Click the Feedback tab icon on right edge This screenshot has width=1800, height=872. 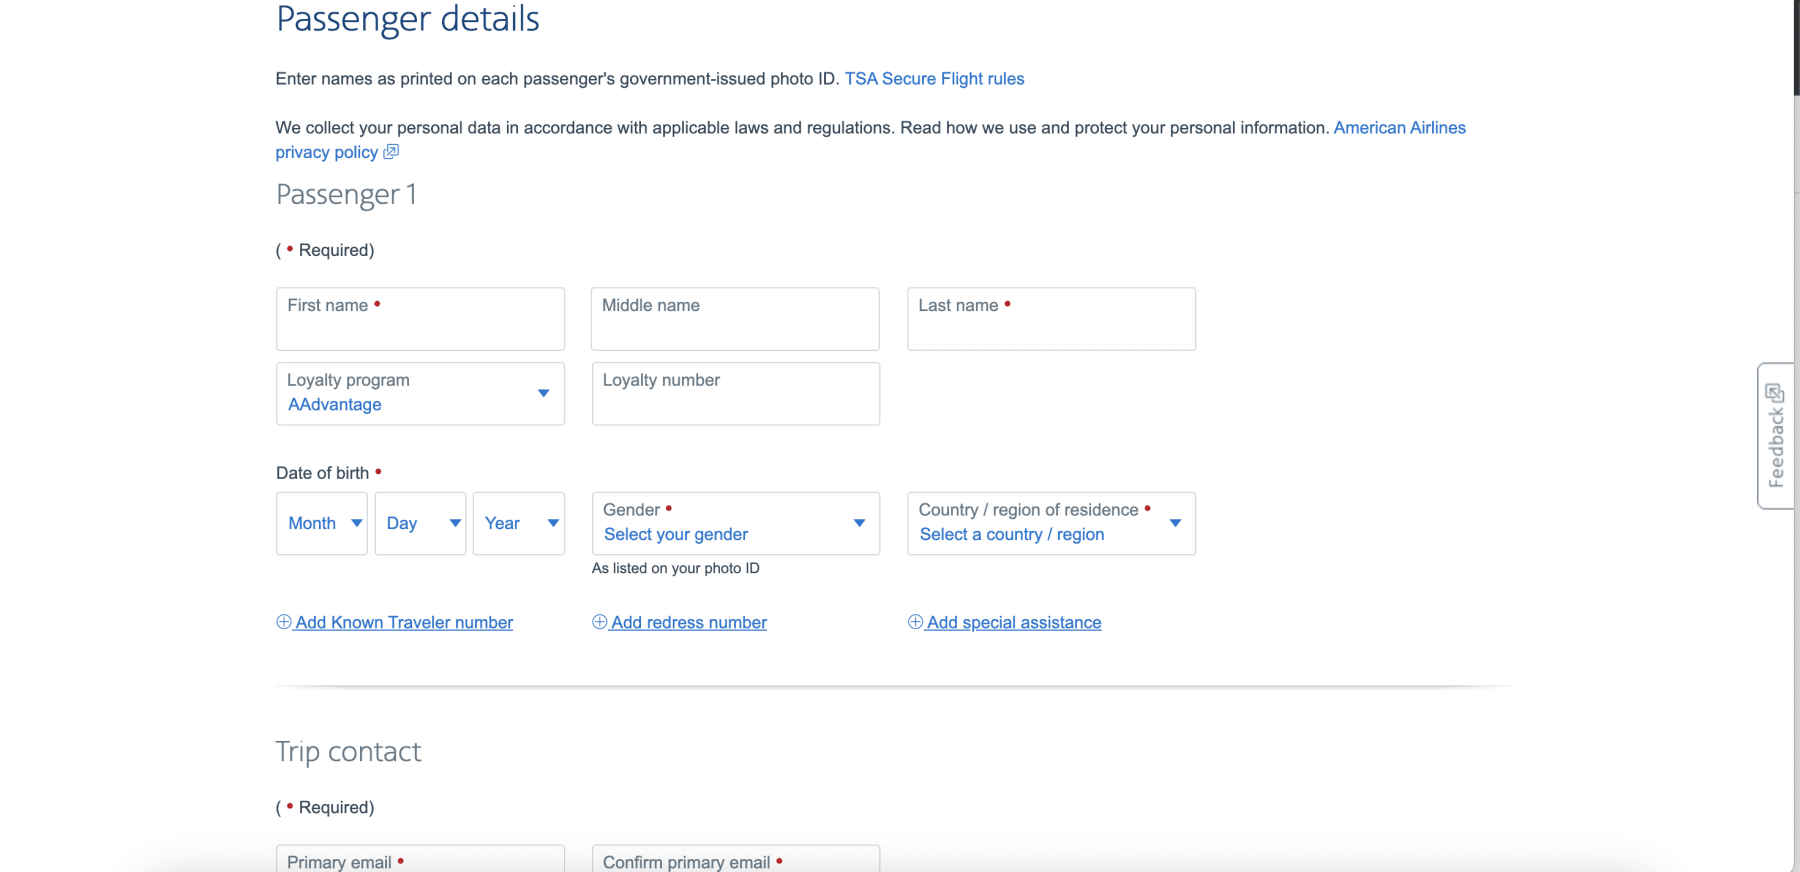tap(1775, 393)
